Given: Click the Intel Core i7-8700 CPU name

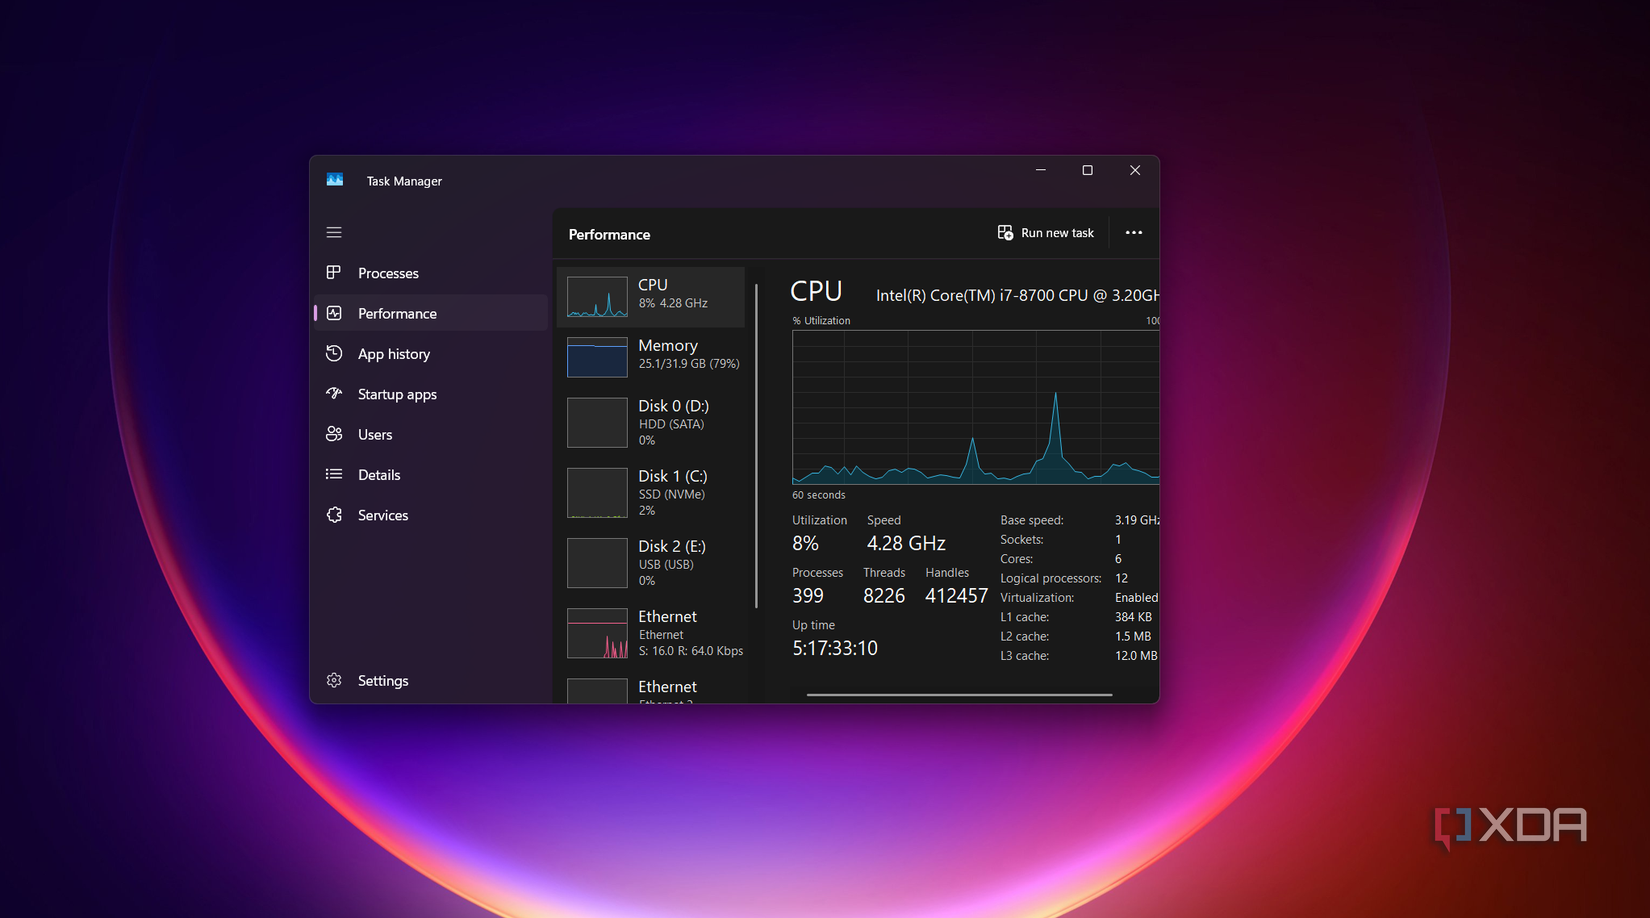Looking at the screenshot, I should point(1017,295).
